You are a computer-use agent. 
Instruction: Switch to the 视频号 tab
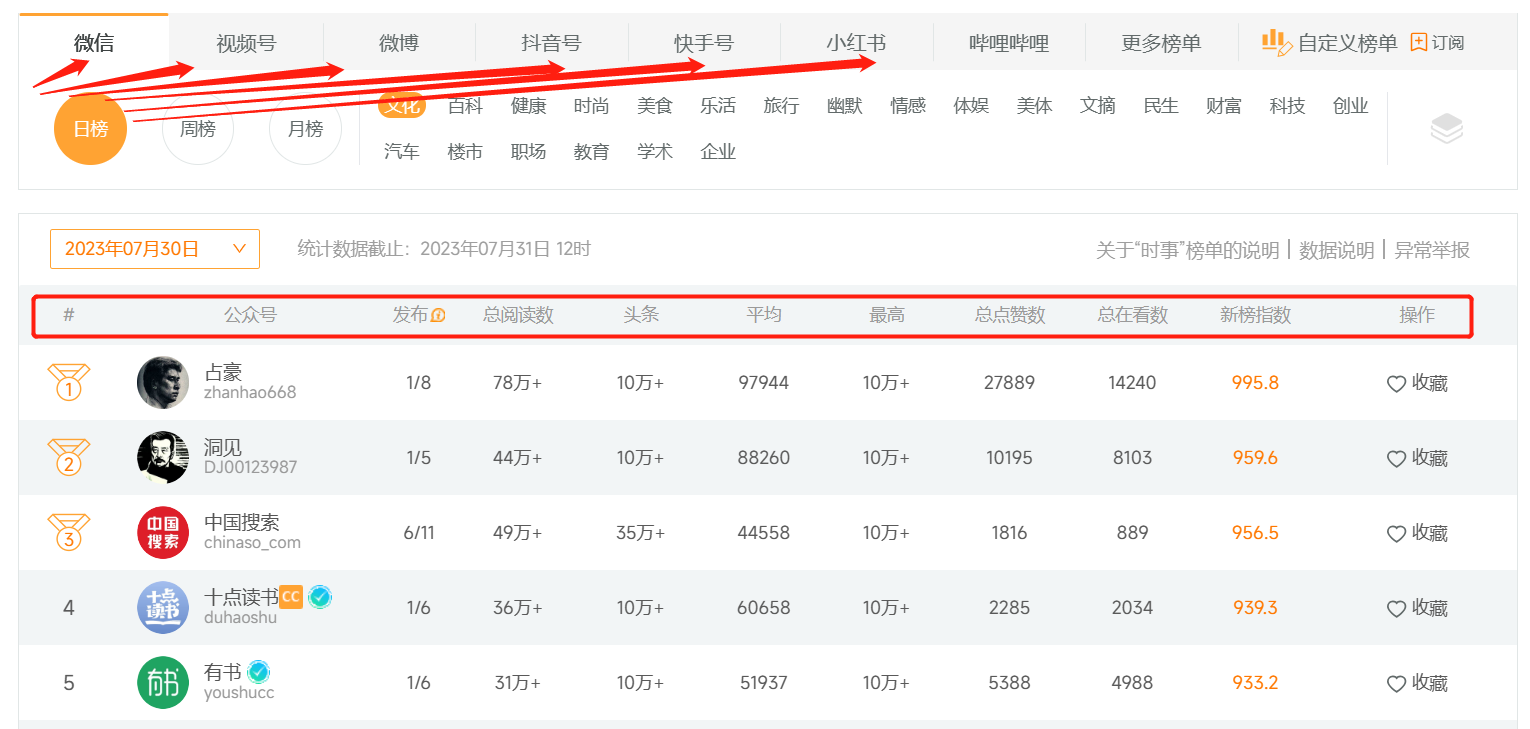[x=246, y=43]
